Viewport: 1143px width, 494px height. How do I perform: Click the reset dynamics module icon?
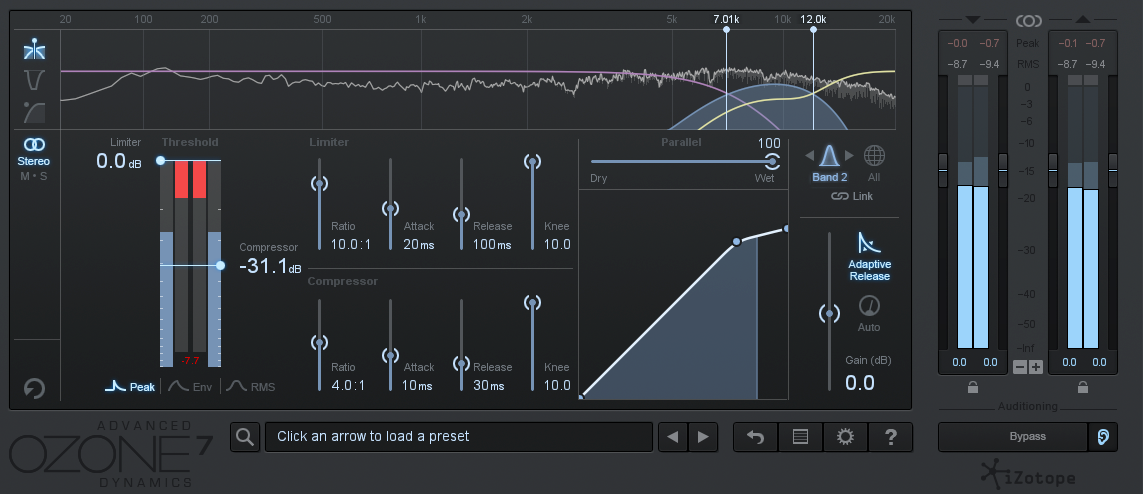point(34,388)
